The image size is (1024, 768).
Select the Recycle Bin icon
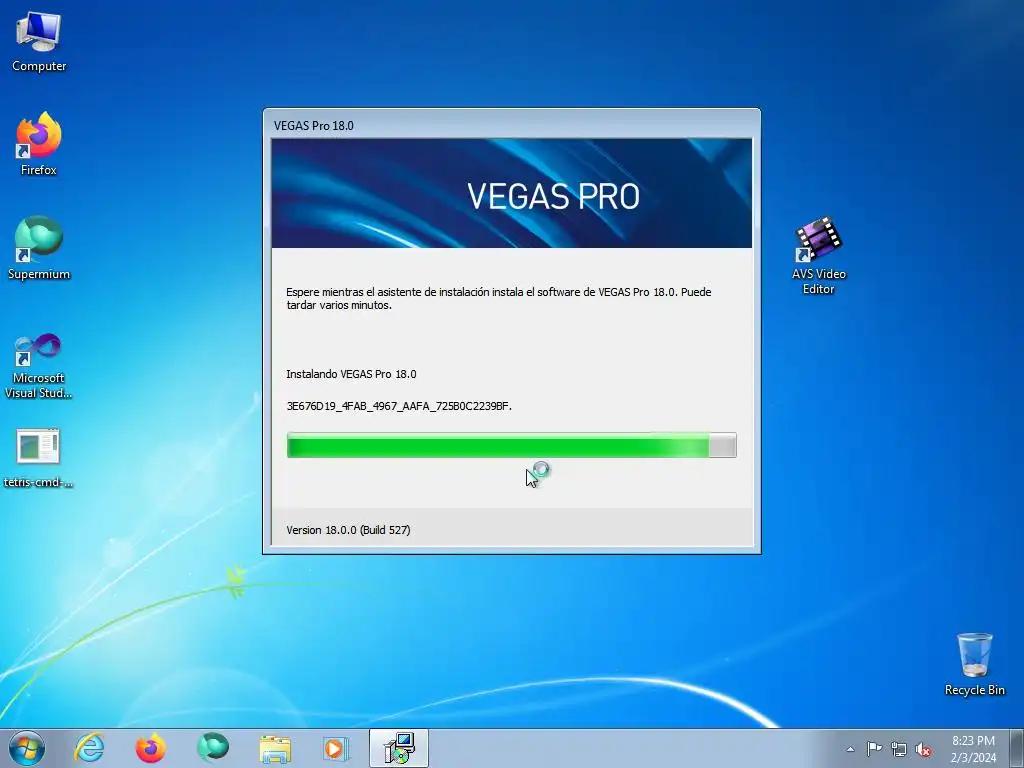tap(974, 664)
